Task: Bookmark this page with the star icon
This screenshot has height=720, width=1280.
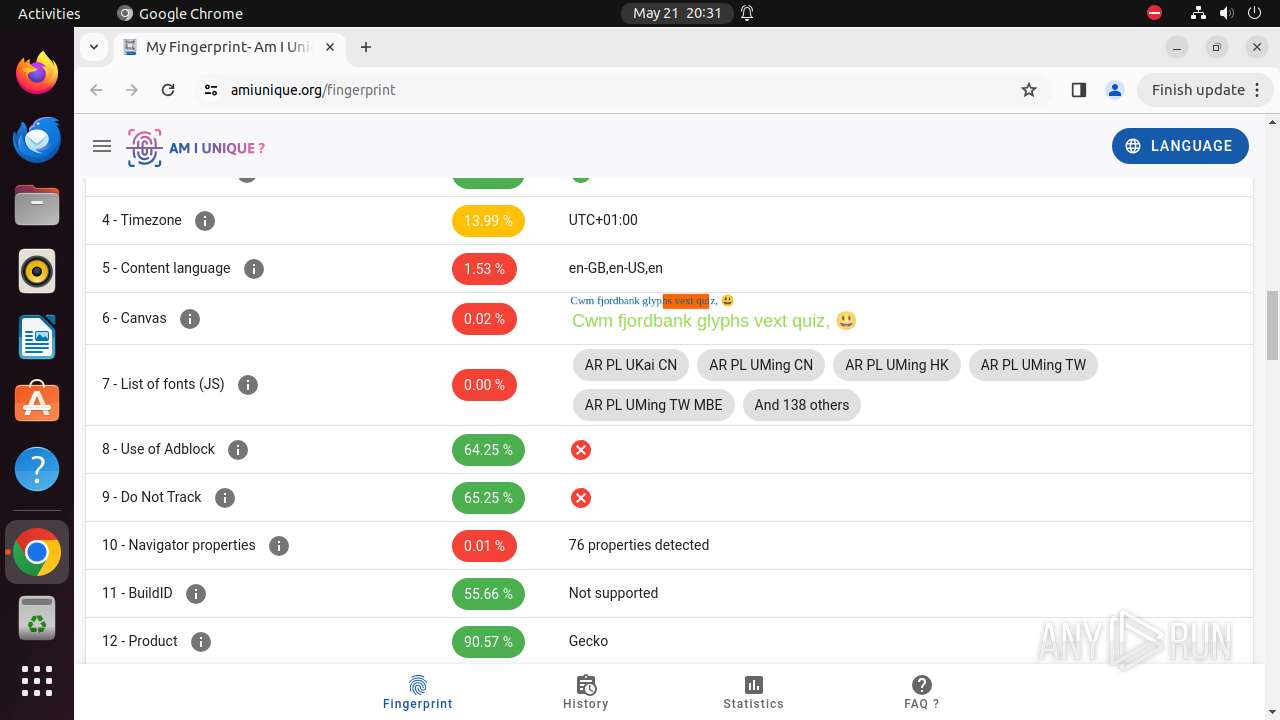Action: [1029, 90]
